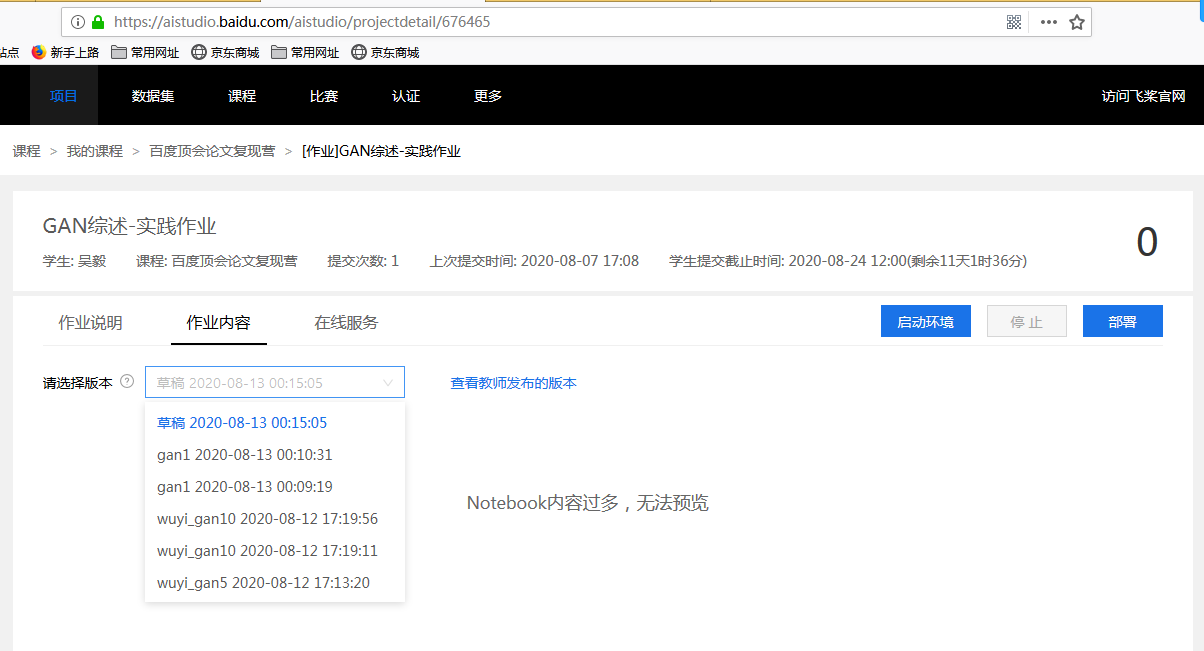Click the help icon beside 请选择版本
This screenshot has height=651, width=1204.
127,382
